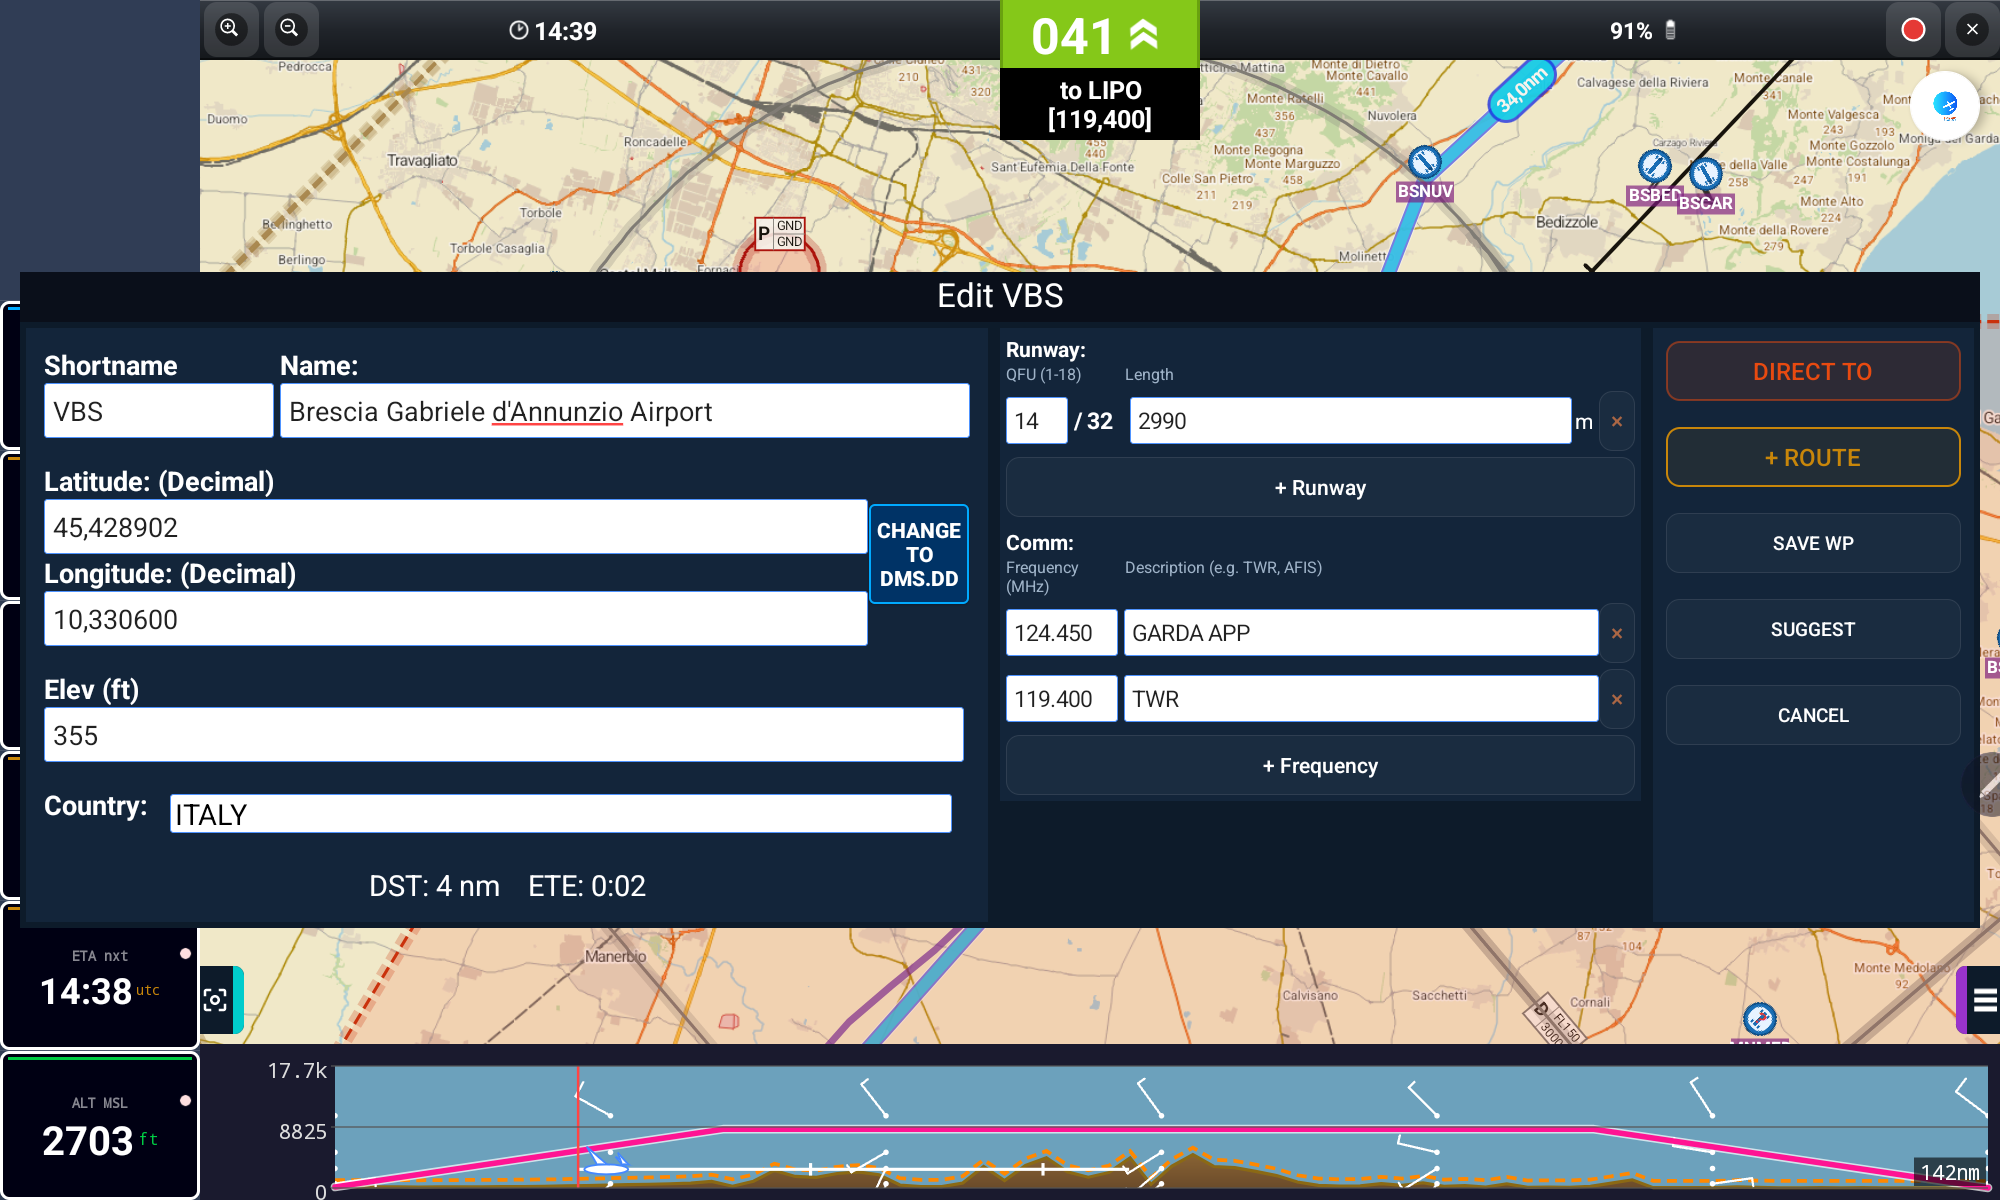Select the BSNUV waypoint marker
The width and height of the screenshot is (2000, 1200).
pos(1425,162)
